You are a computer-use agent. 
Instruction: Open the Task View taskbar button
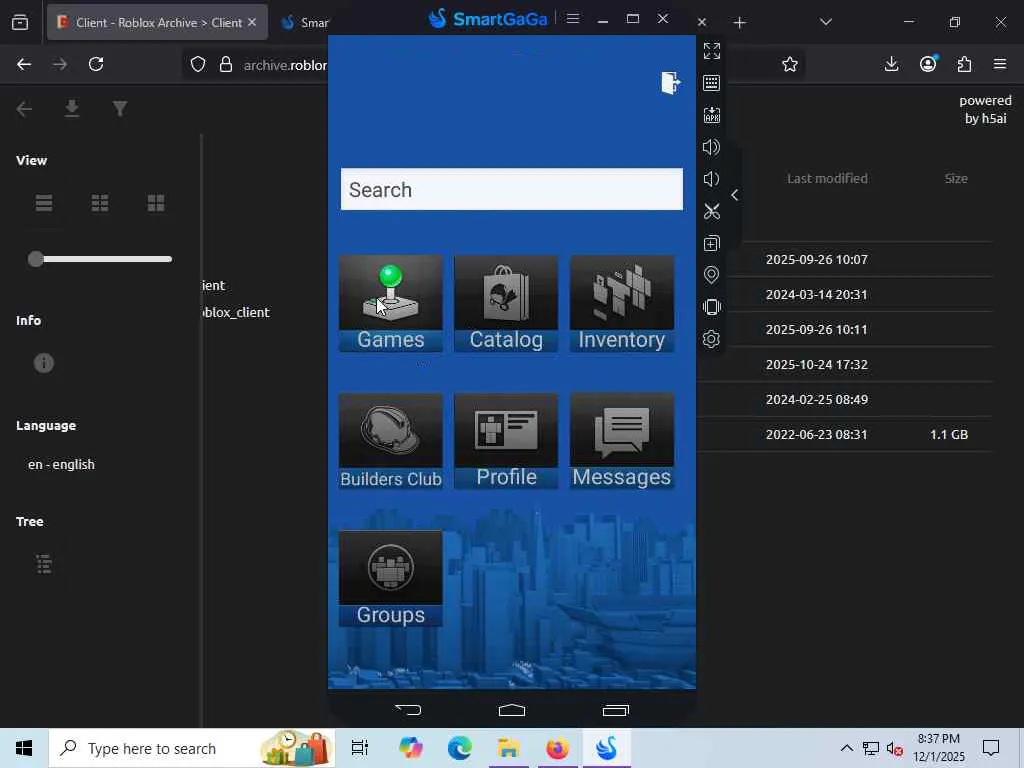[360, 748]
